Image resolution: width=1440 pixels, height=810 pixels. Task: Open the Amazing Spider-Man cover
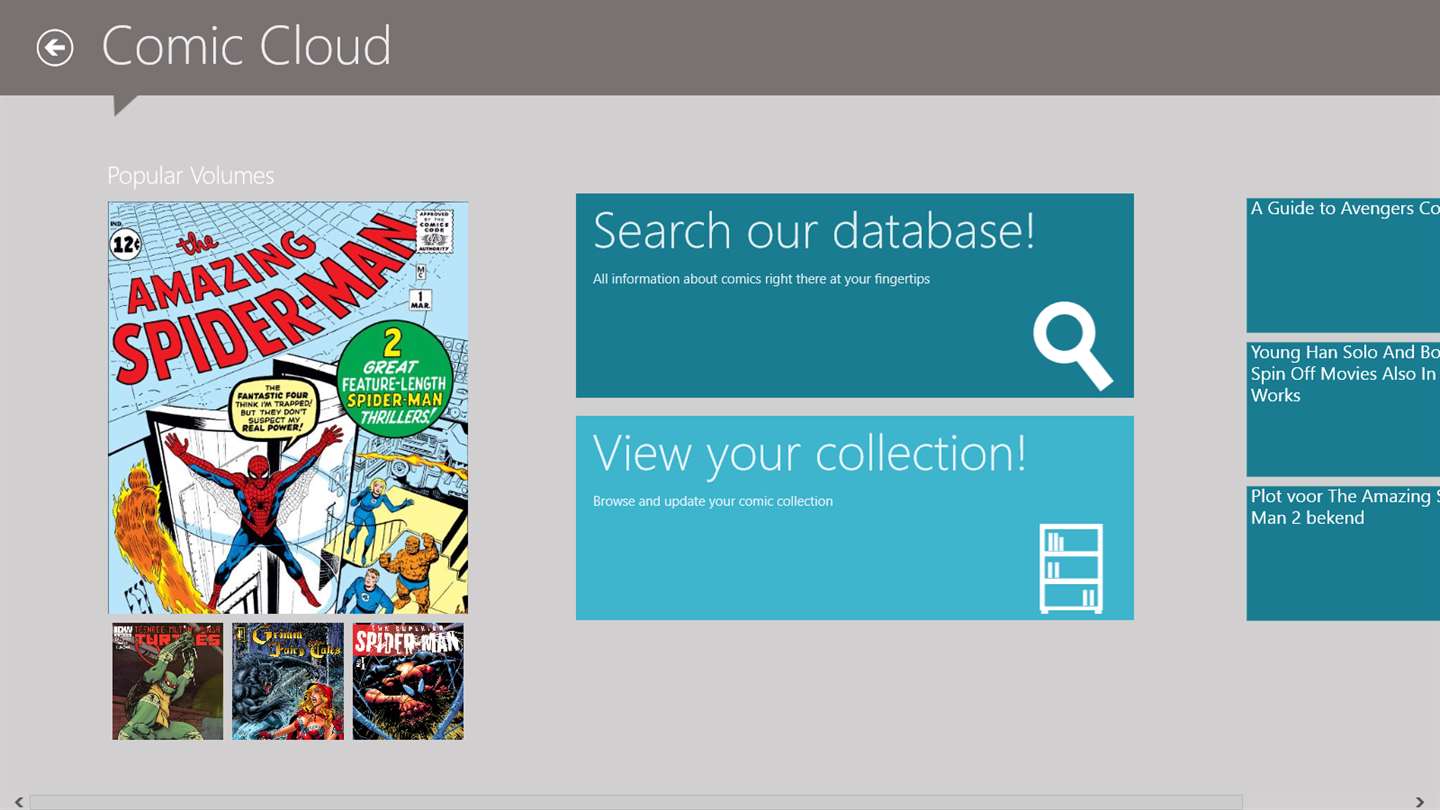point(288,408)
